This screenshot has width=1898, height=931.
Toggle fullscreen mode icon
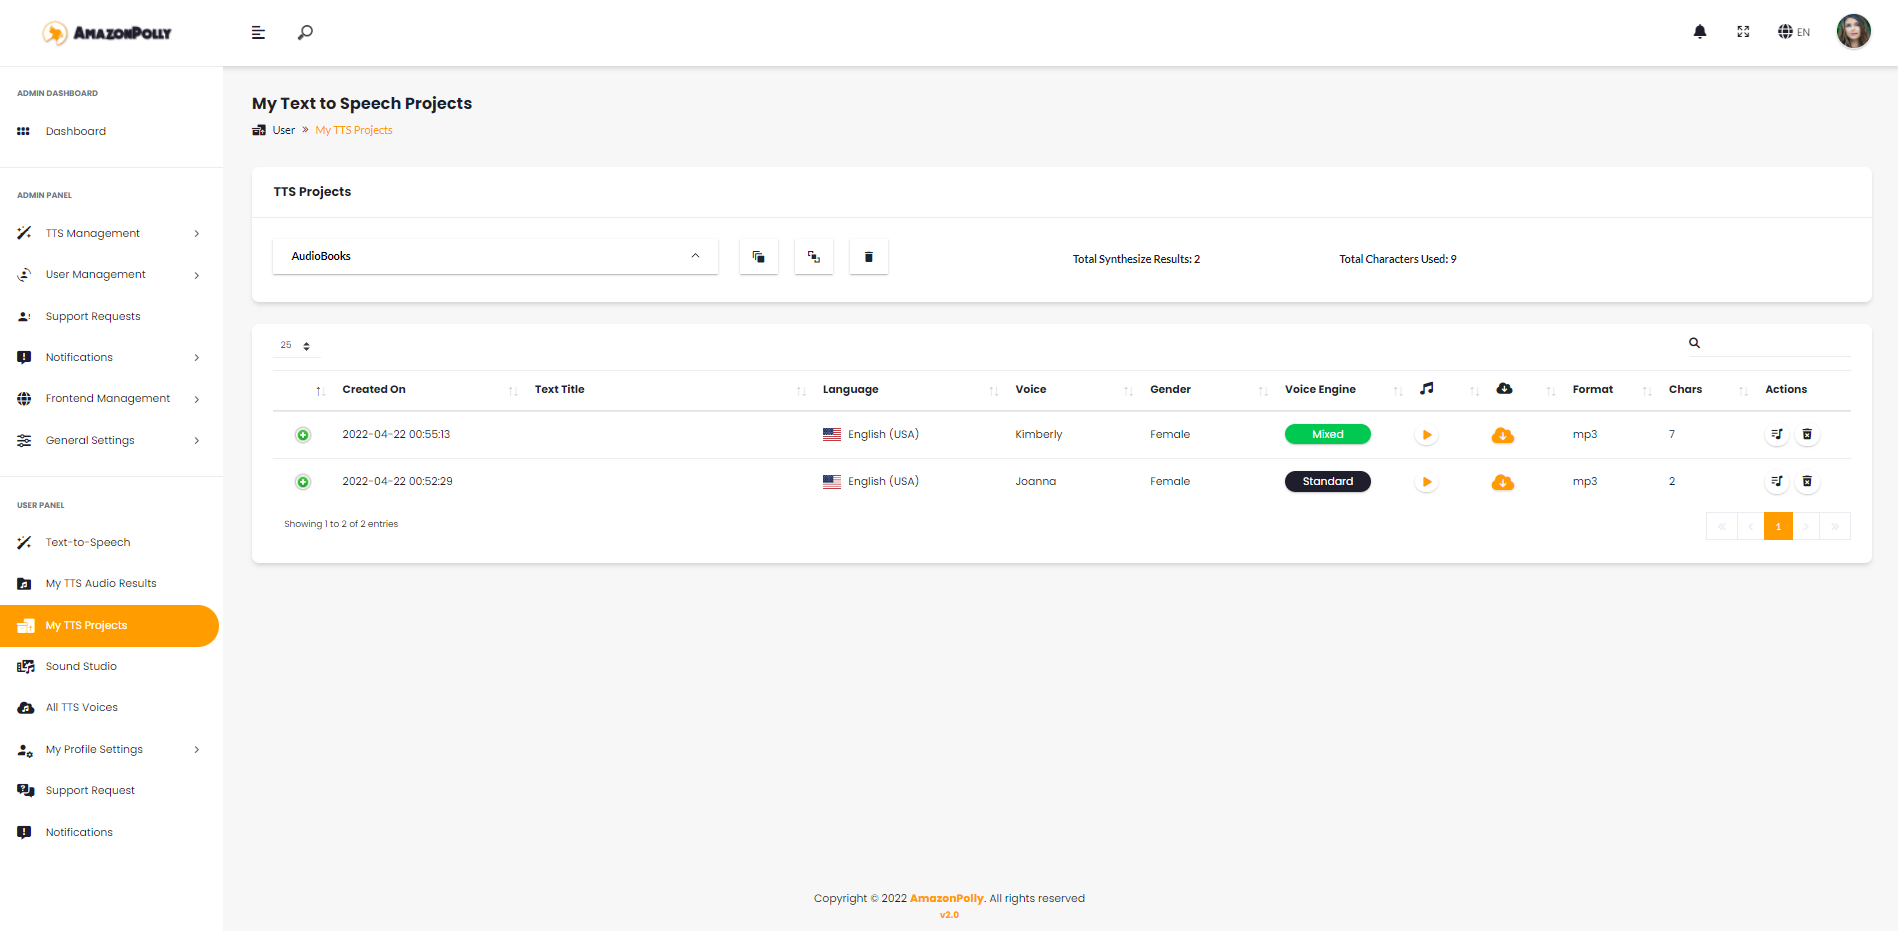(x=1743, y=32)
